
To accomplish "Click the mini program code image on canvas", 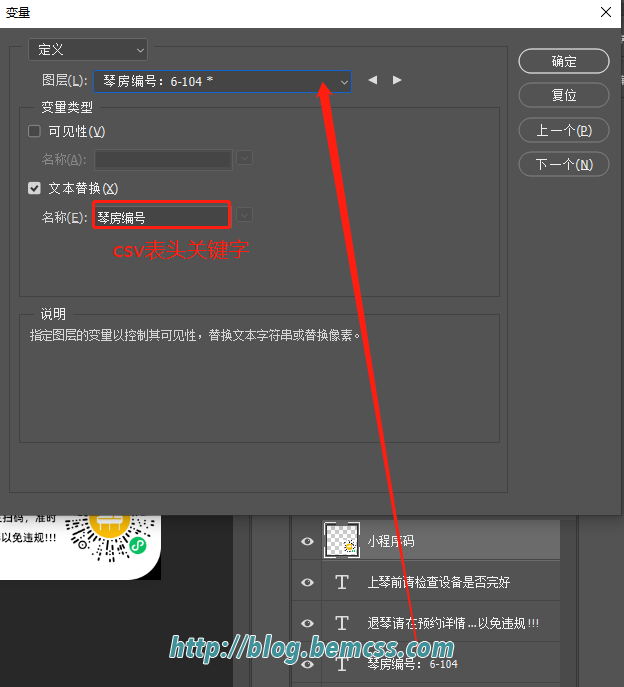I will pos(110,538).
